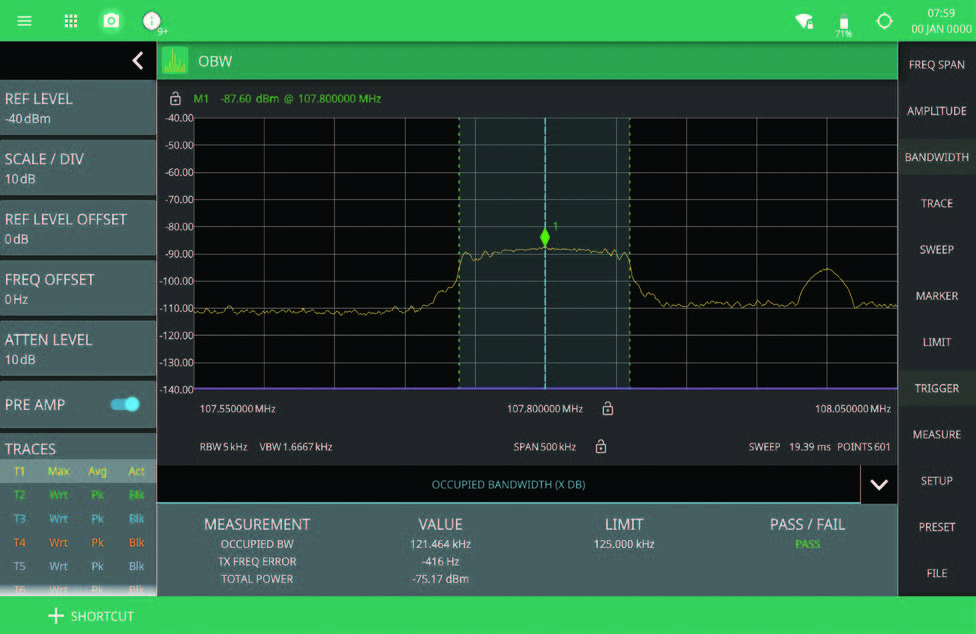Open the MARKER menu
976x634 pixels.
point(936,296)
